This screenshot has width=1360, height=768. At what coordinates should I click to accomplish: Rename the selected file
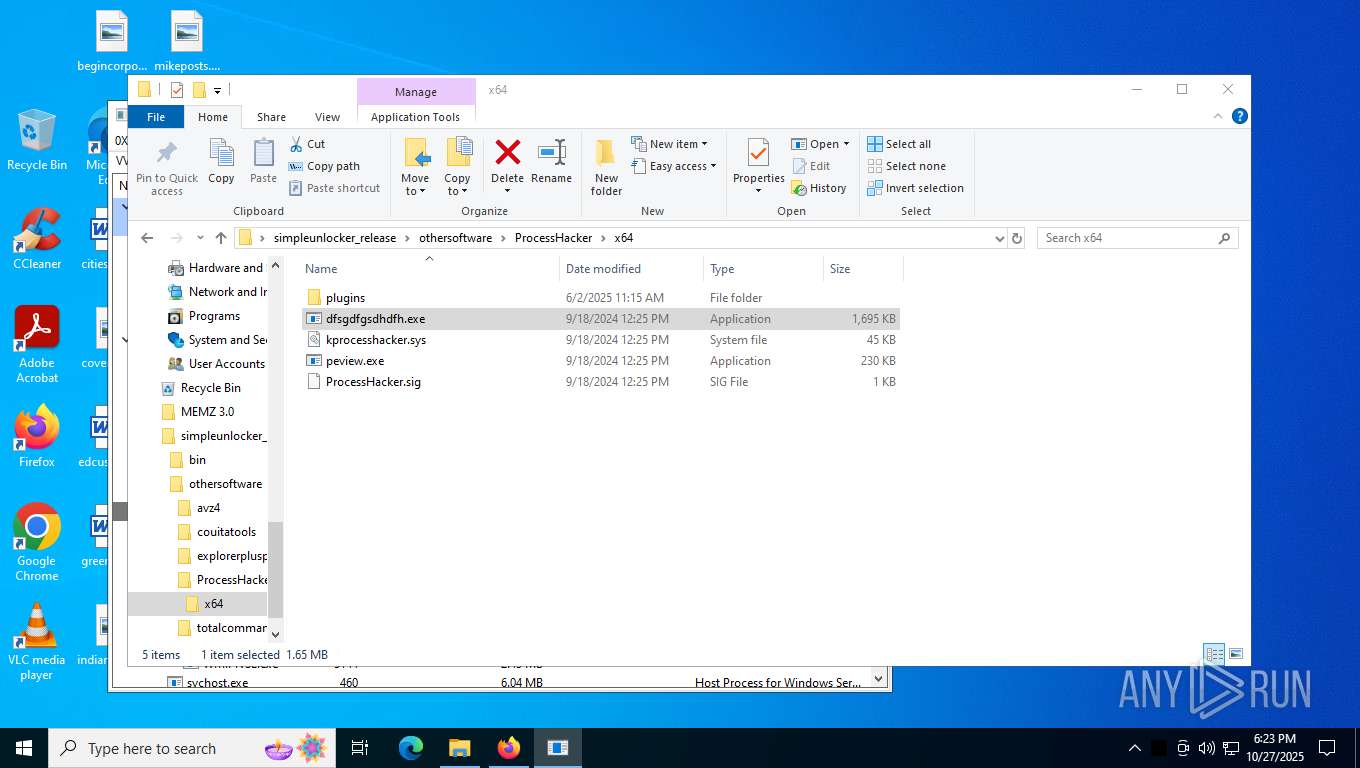551,162
